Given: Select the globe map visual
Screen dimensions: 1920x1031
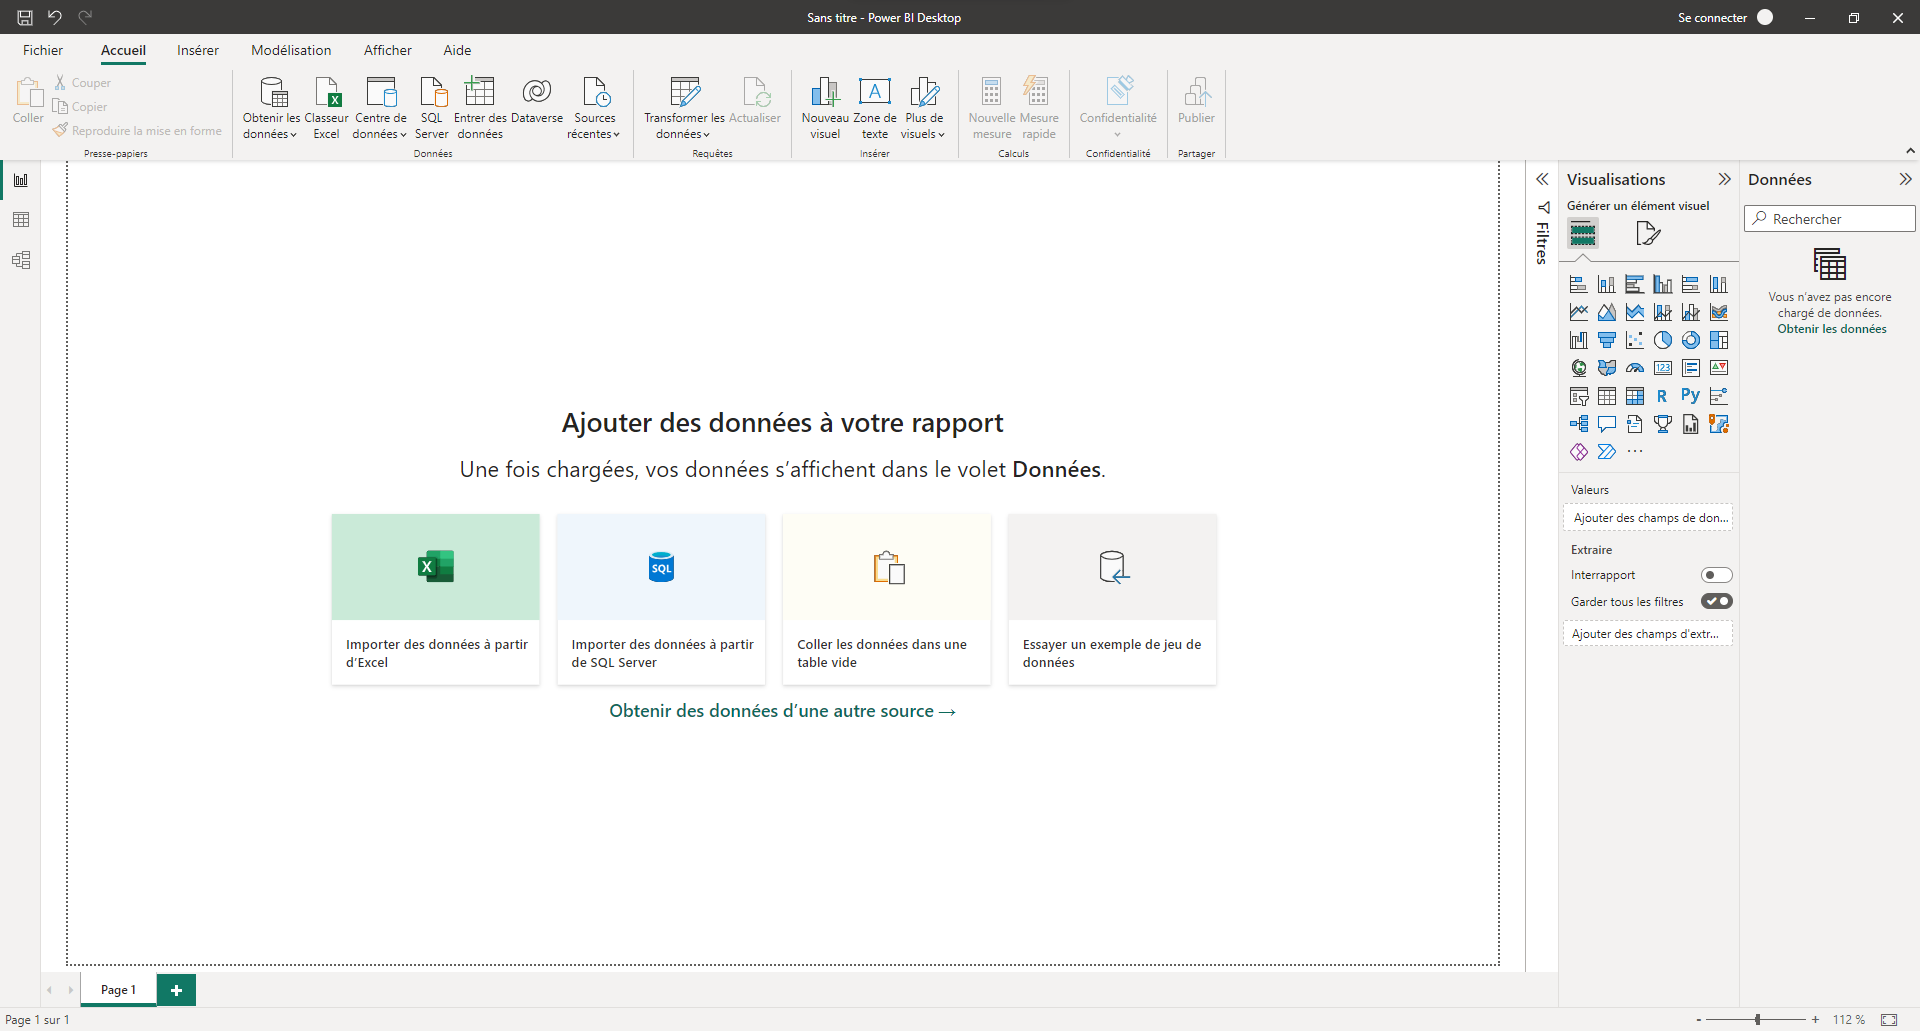Looking at the screenshot, I should (1579, 368).
